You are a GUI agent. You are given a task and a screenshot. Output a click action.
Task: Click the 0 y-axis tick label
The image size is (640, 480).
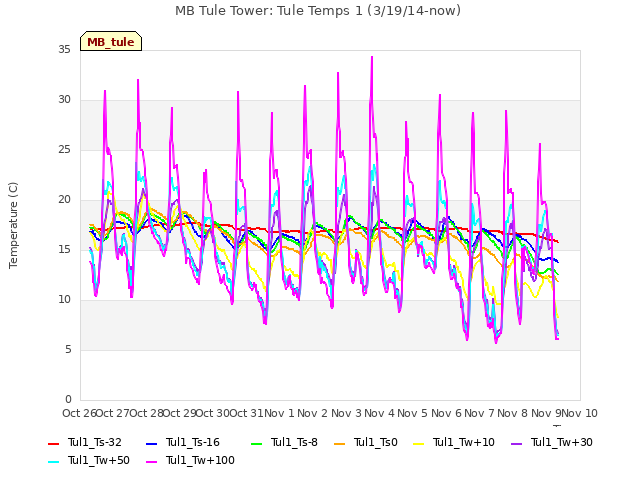(x=68, y=400)
